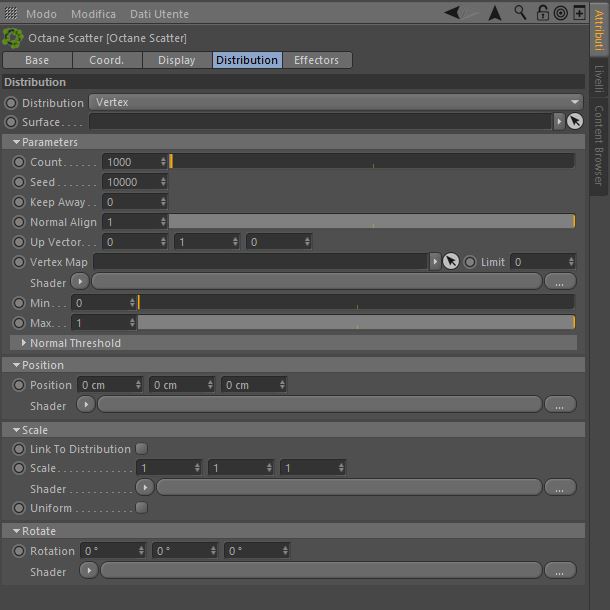Image resolution: width=610 pixels, height=610 pixels.
Task: Open the Vertex Map field arrow menu
Action: point(435,262)
